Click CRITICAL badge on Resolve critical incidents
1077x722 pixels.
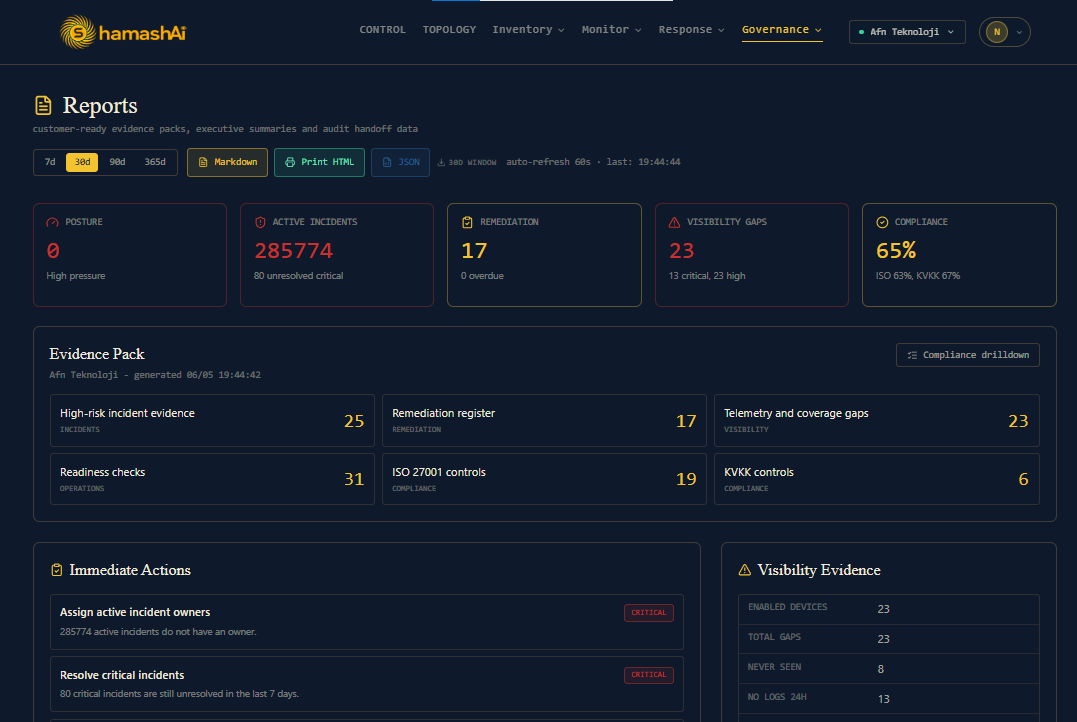[648, 675]
